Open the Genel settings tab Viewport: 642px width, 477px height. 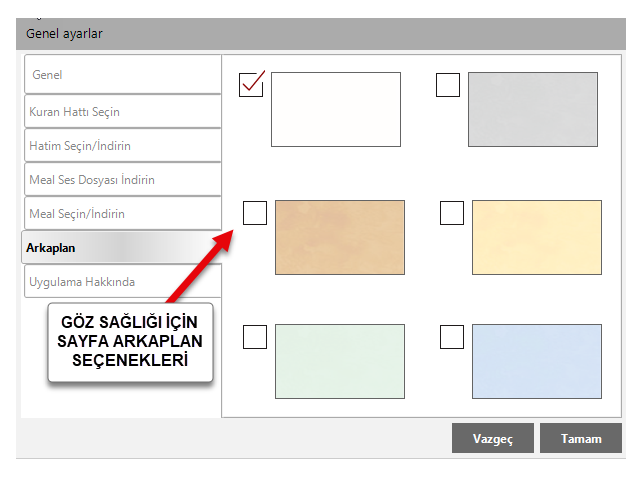pyautogui.click(x=123, y=75)
